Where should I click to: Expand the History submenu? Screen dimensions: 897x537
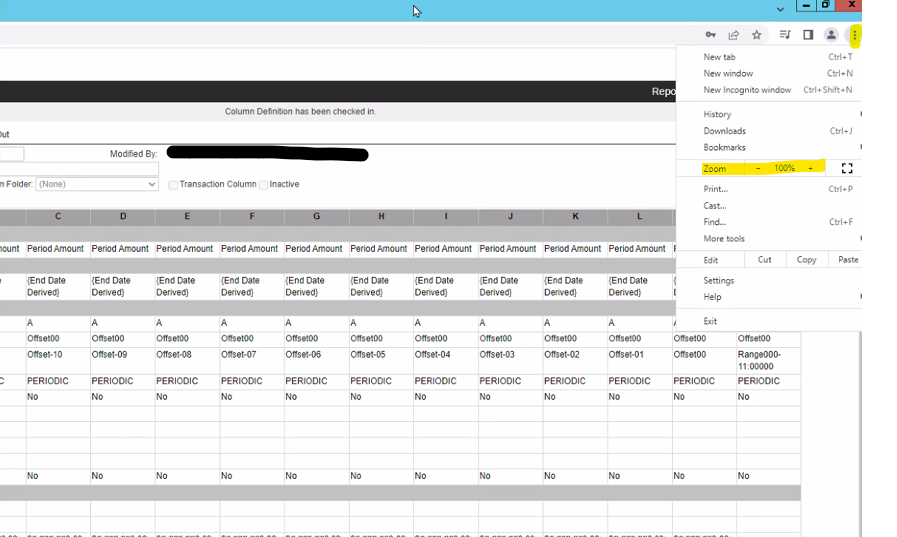pyautogui.click(x=769, y=114)
